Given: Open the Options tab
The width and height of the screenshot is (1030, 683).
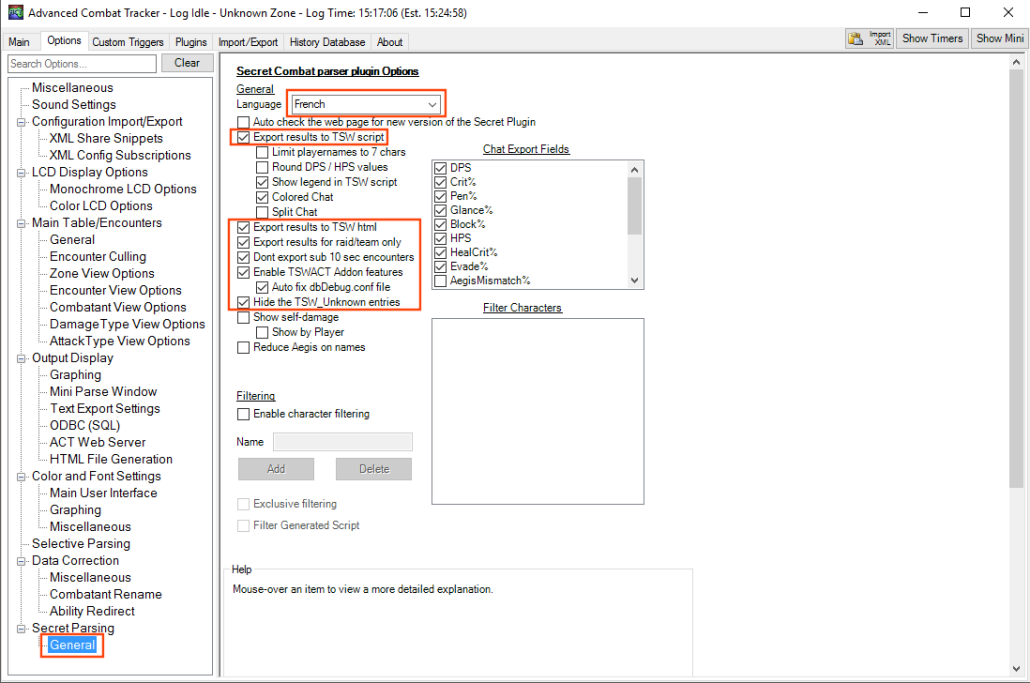Looking at the screenshot, I should (x=64, y=41).
